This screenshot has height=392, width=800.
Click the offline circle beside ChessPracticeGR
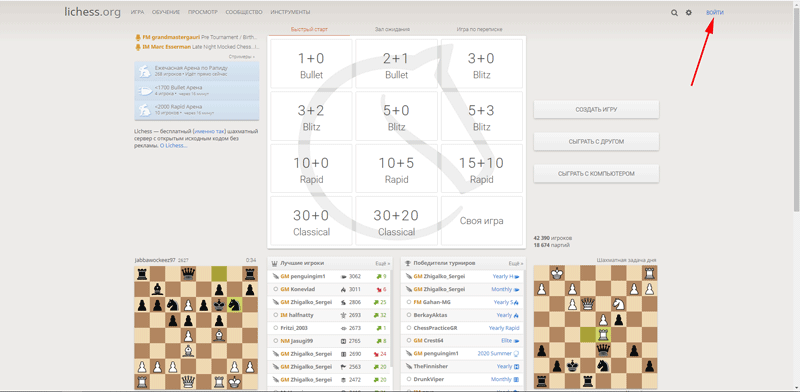click(408, 328)
